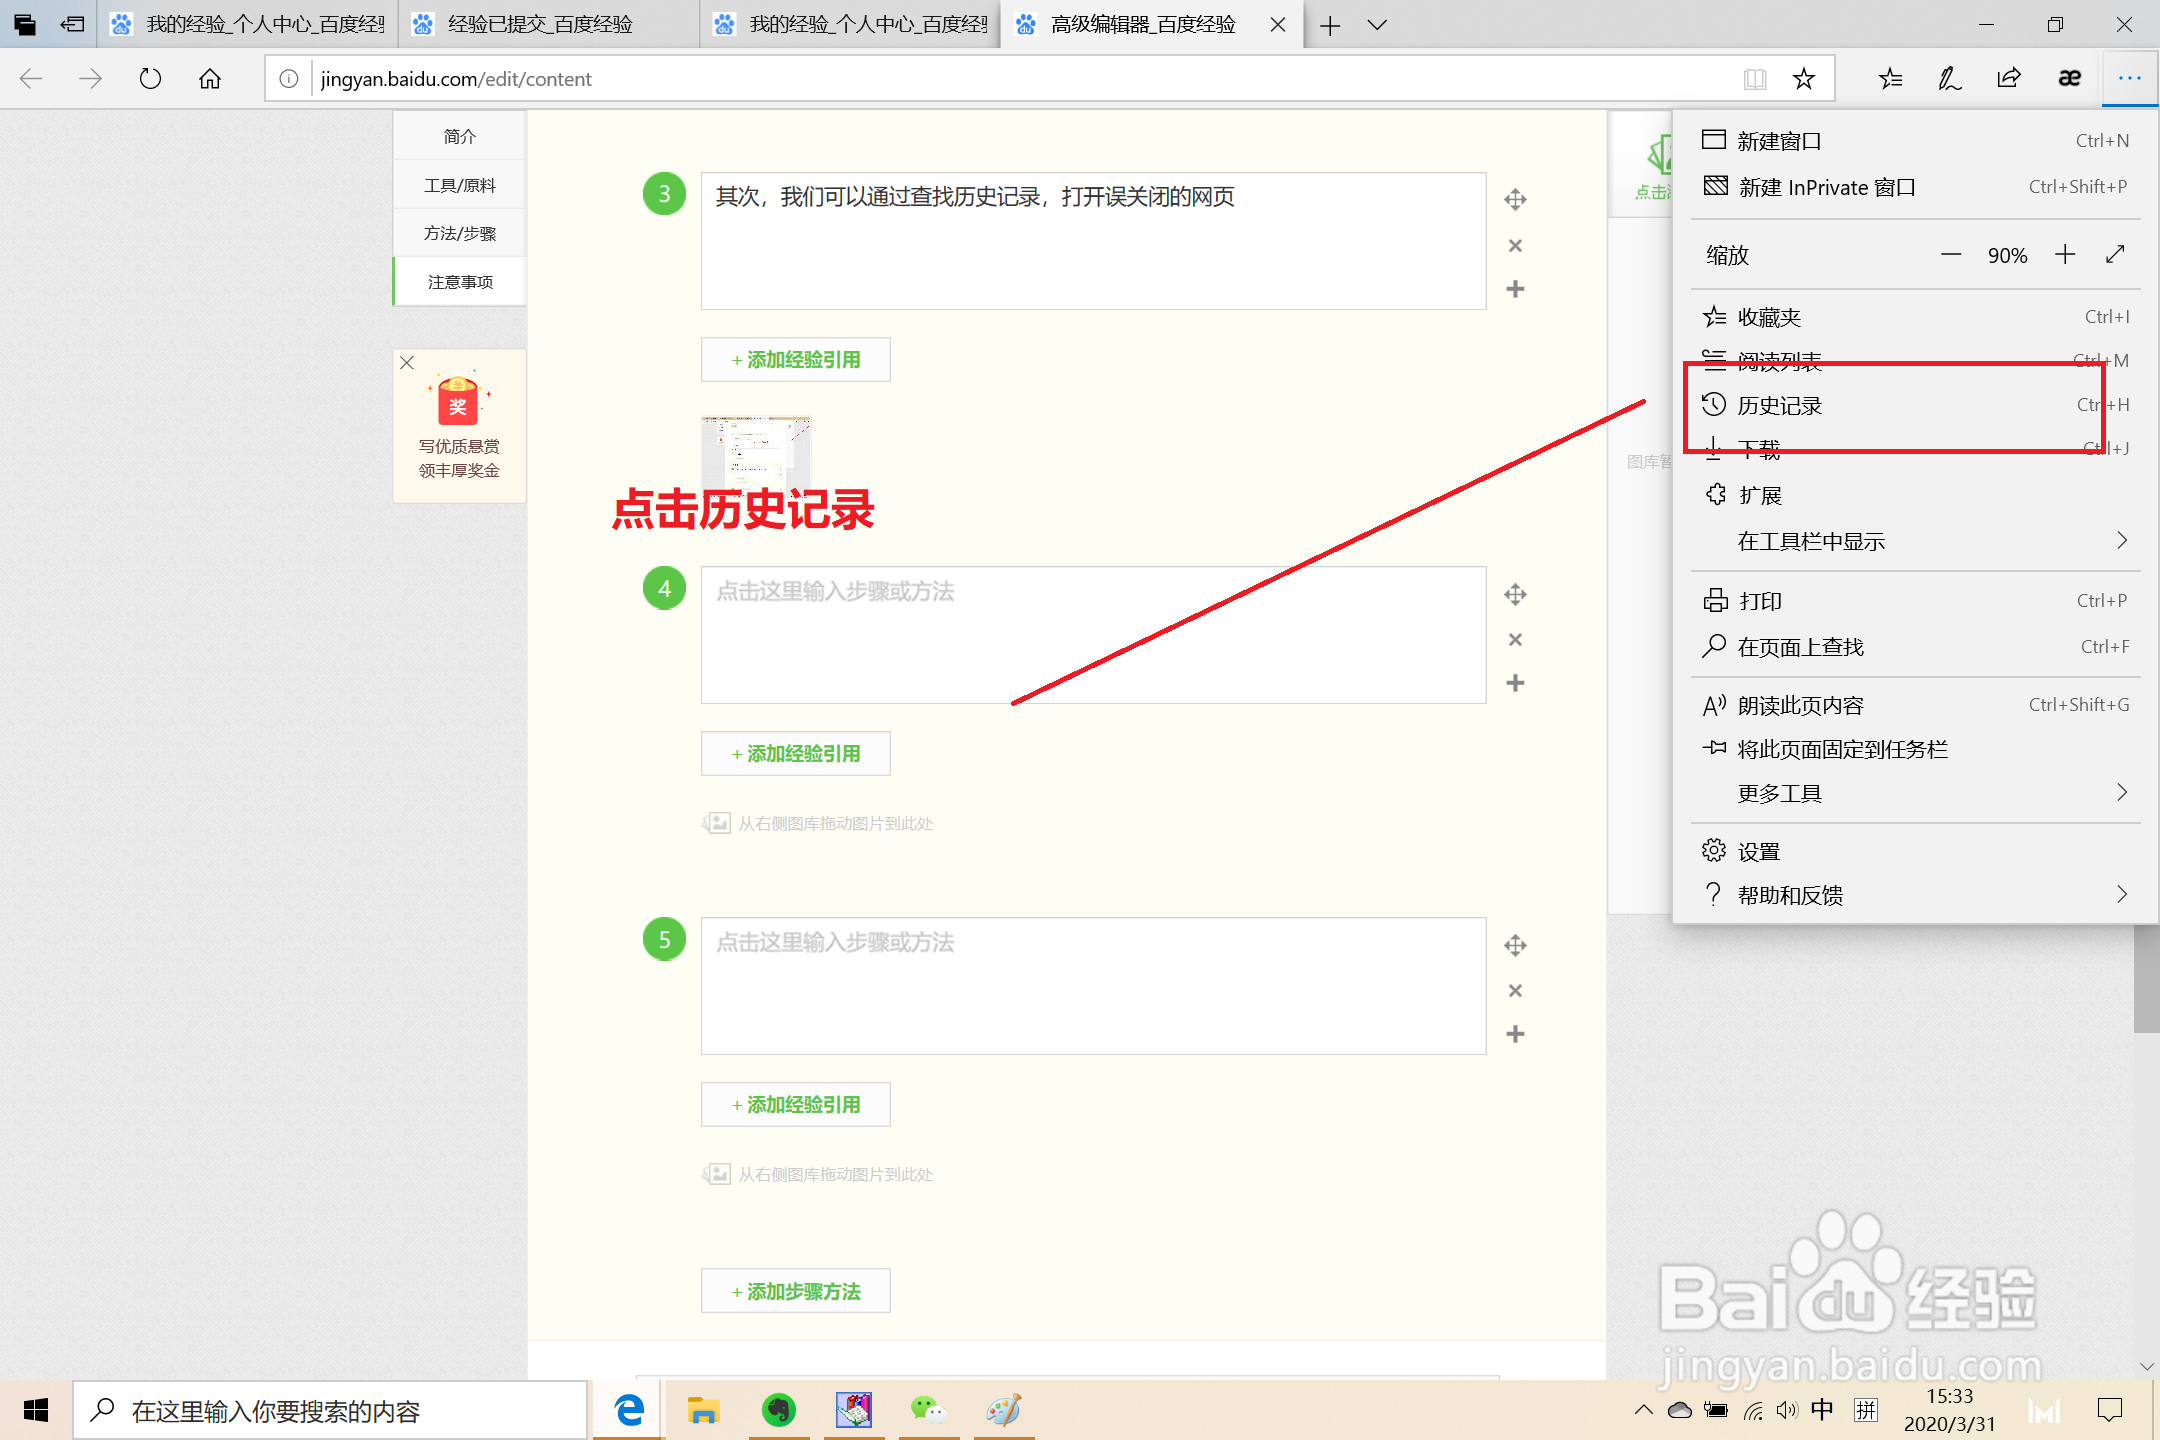This screenshot has height=1440, width=2160.
Task: Open the favorites hub icon
Action: pyautogui.click(x=1889, y=78)
